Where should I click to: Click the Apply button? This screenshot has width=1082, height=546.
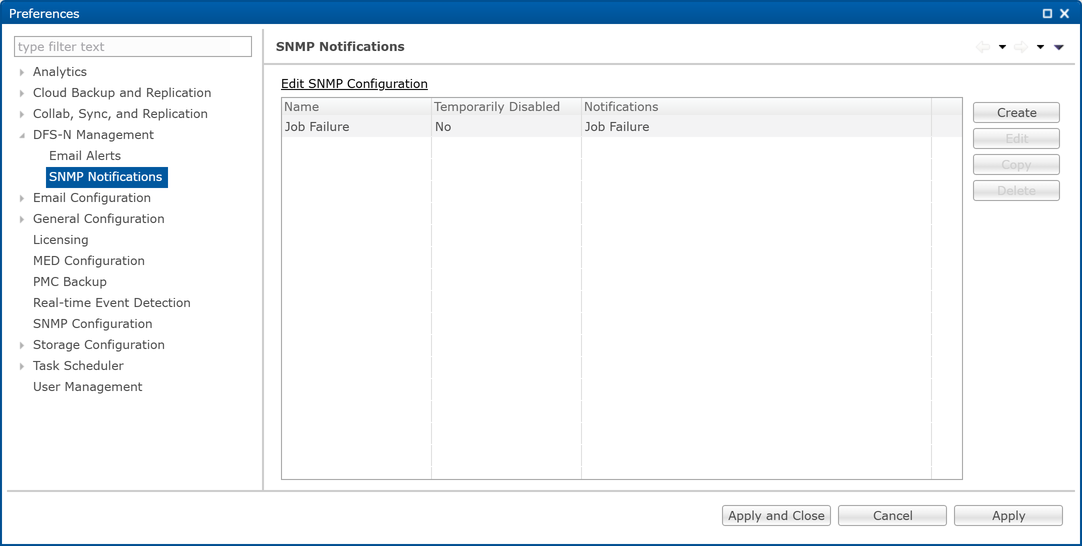point(1008,516)
